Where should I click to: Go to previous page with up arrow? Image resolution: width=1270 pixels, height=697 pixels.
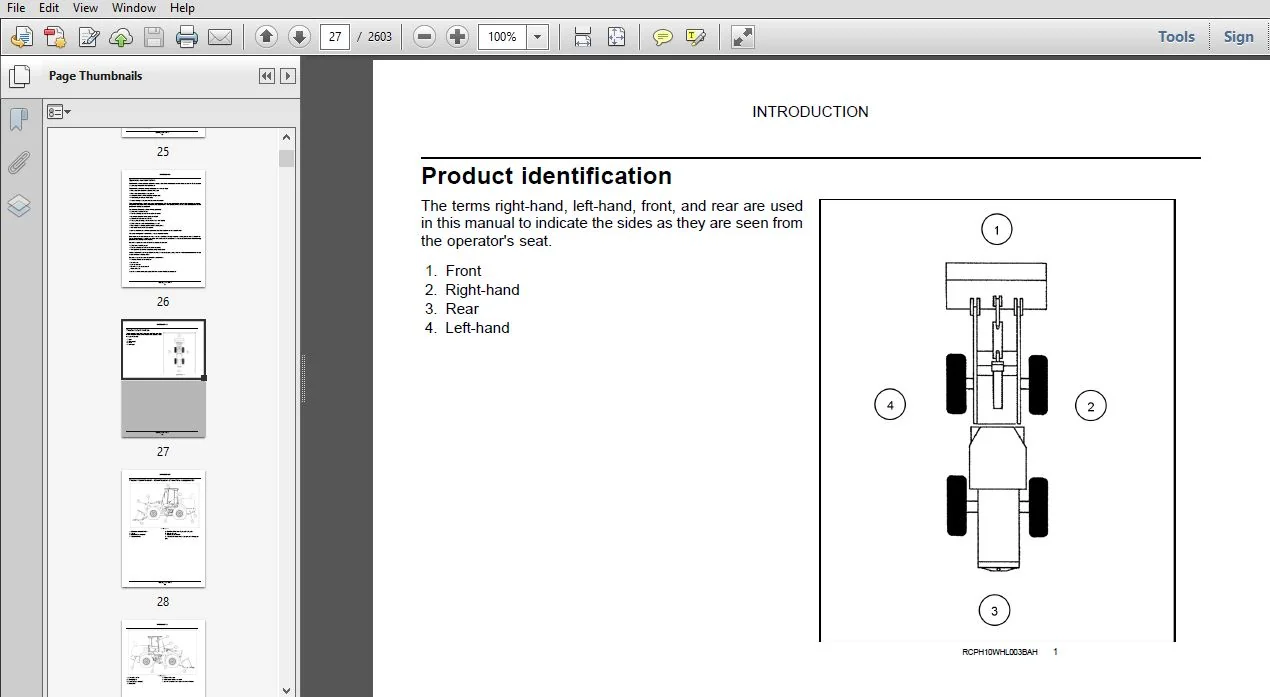266,37
